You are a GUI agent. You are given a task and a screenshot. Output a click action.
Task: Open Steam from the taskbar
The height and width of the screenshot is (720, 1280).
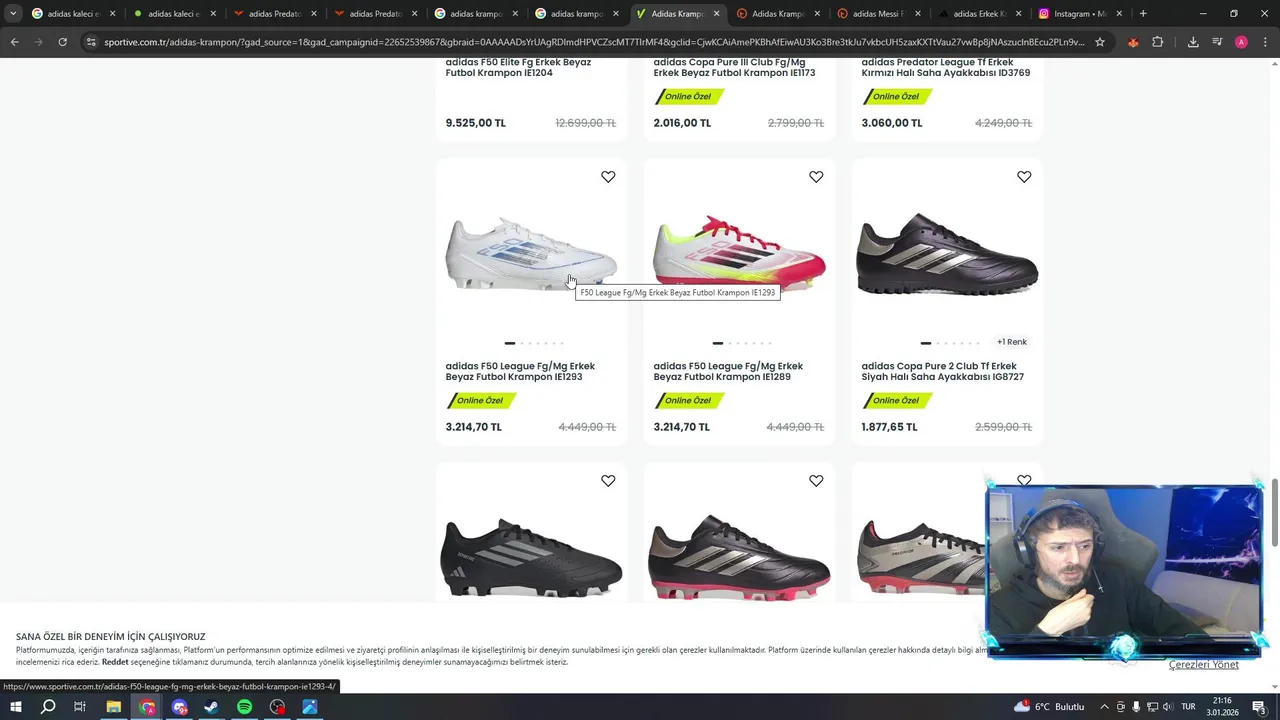[211, 707]
